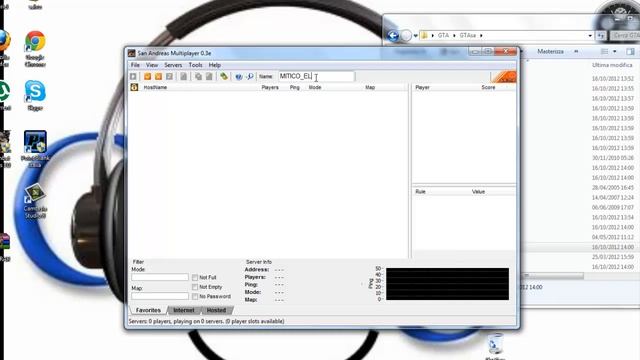The width and height of the screenshot is (640, 360).
Task: Click the GTA breadcrumb in address bar
Action: (443, 36)
